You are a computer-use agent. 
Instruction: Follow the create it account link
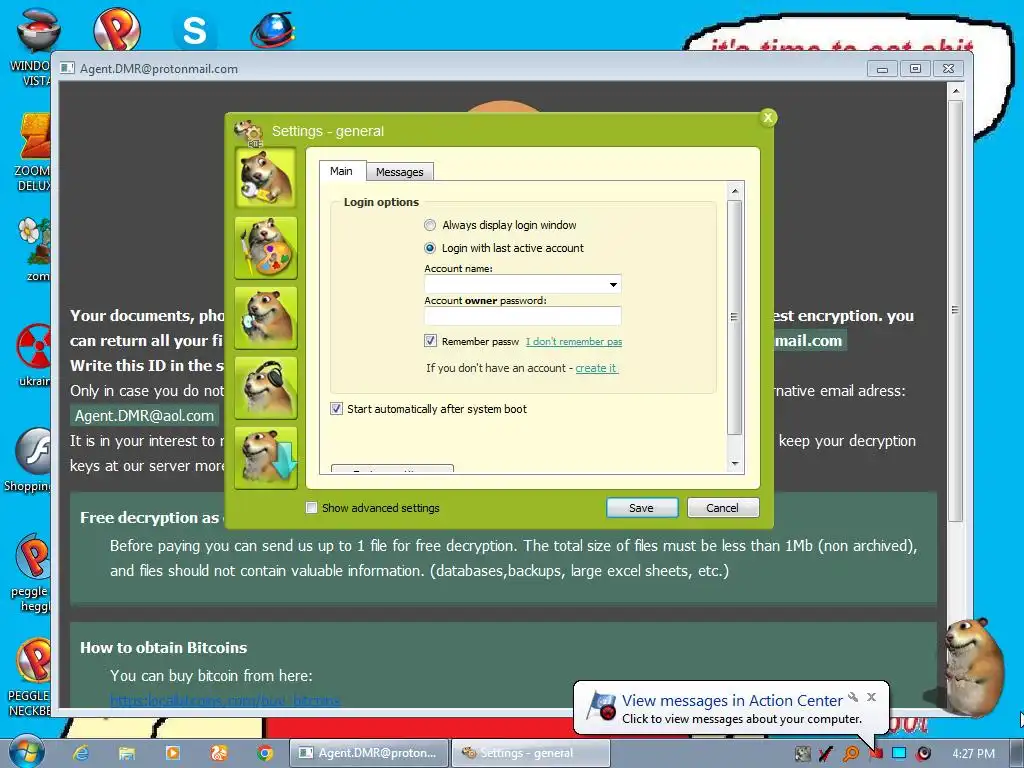tap(596, 368)
